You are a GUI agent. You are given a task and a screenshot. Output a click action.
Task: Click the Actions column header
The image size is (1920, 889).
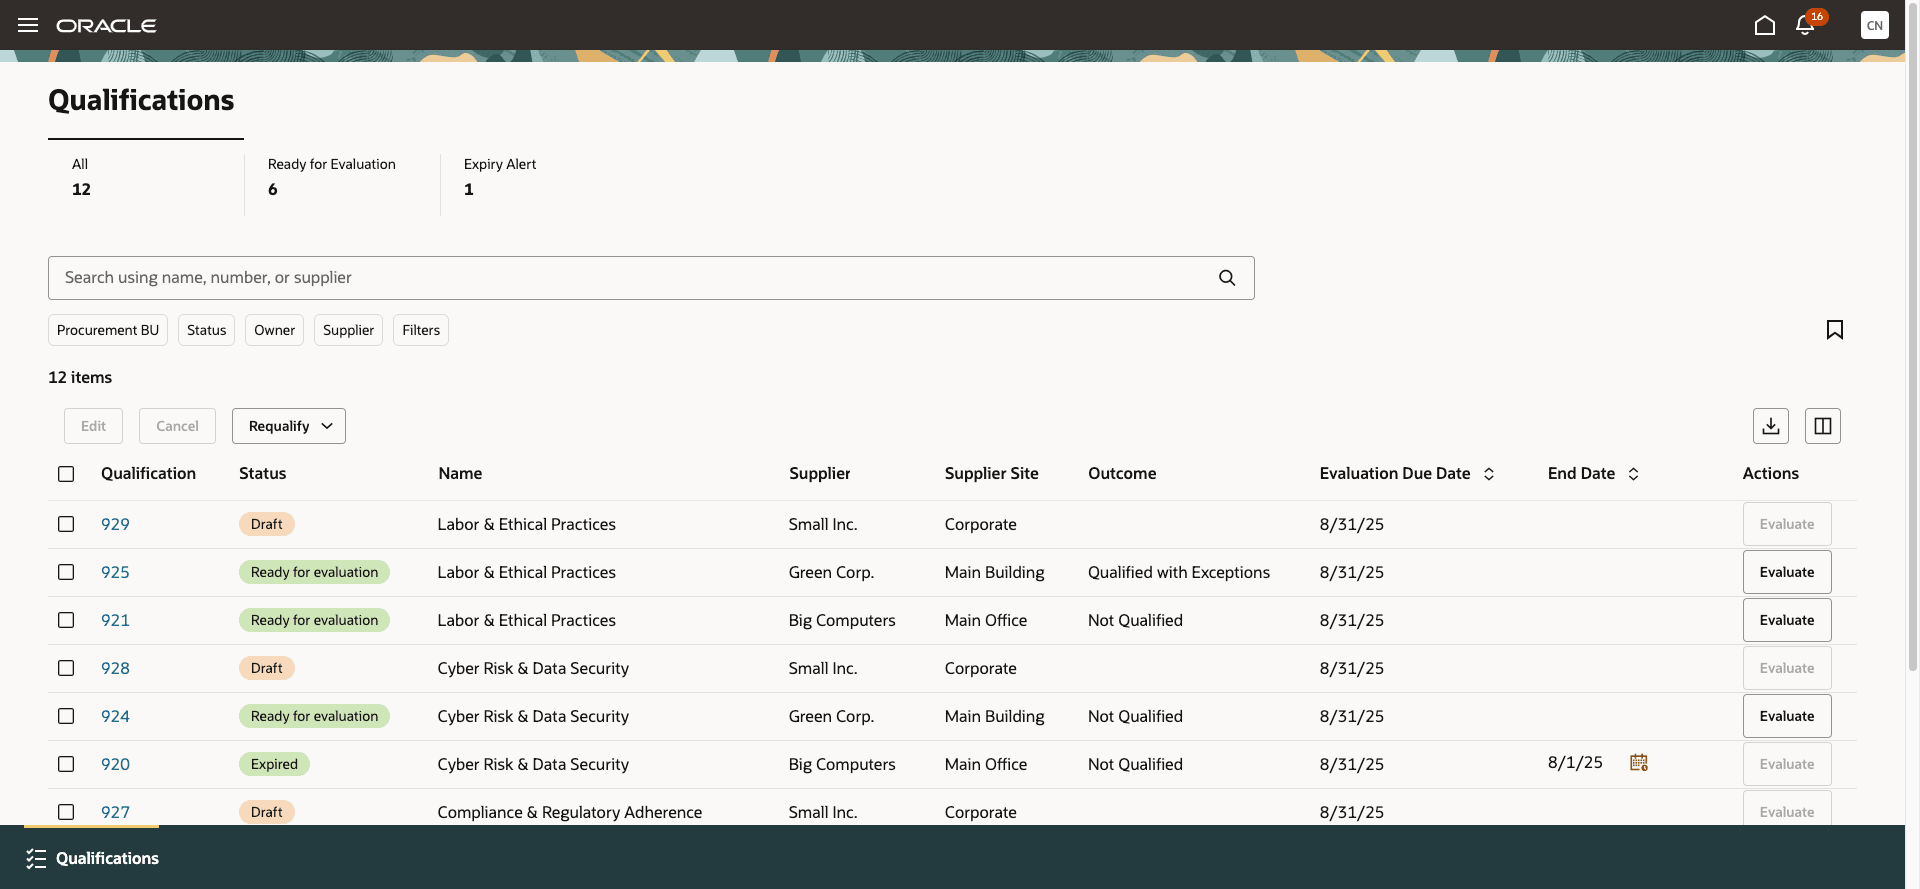(x=1770, y=474)
